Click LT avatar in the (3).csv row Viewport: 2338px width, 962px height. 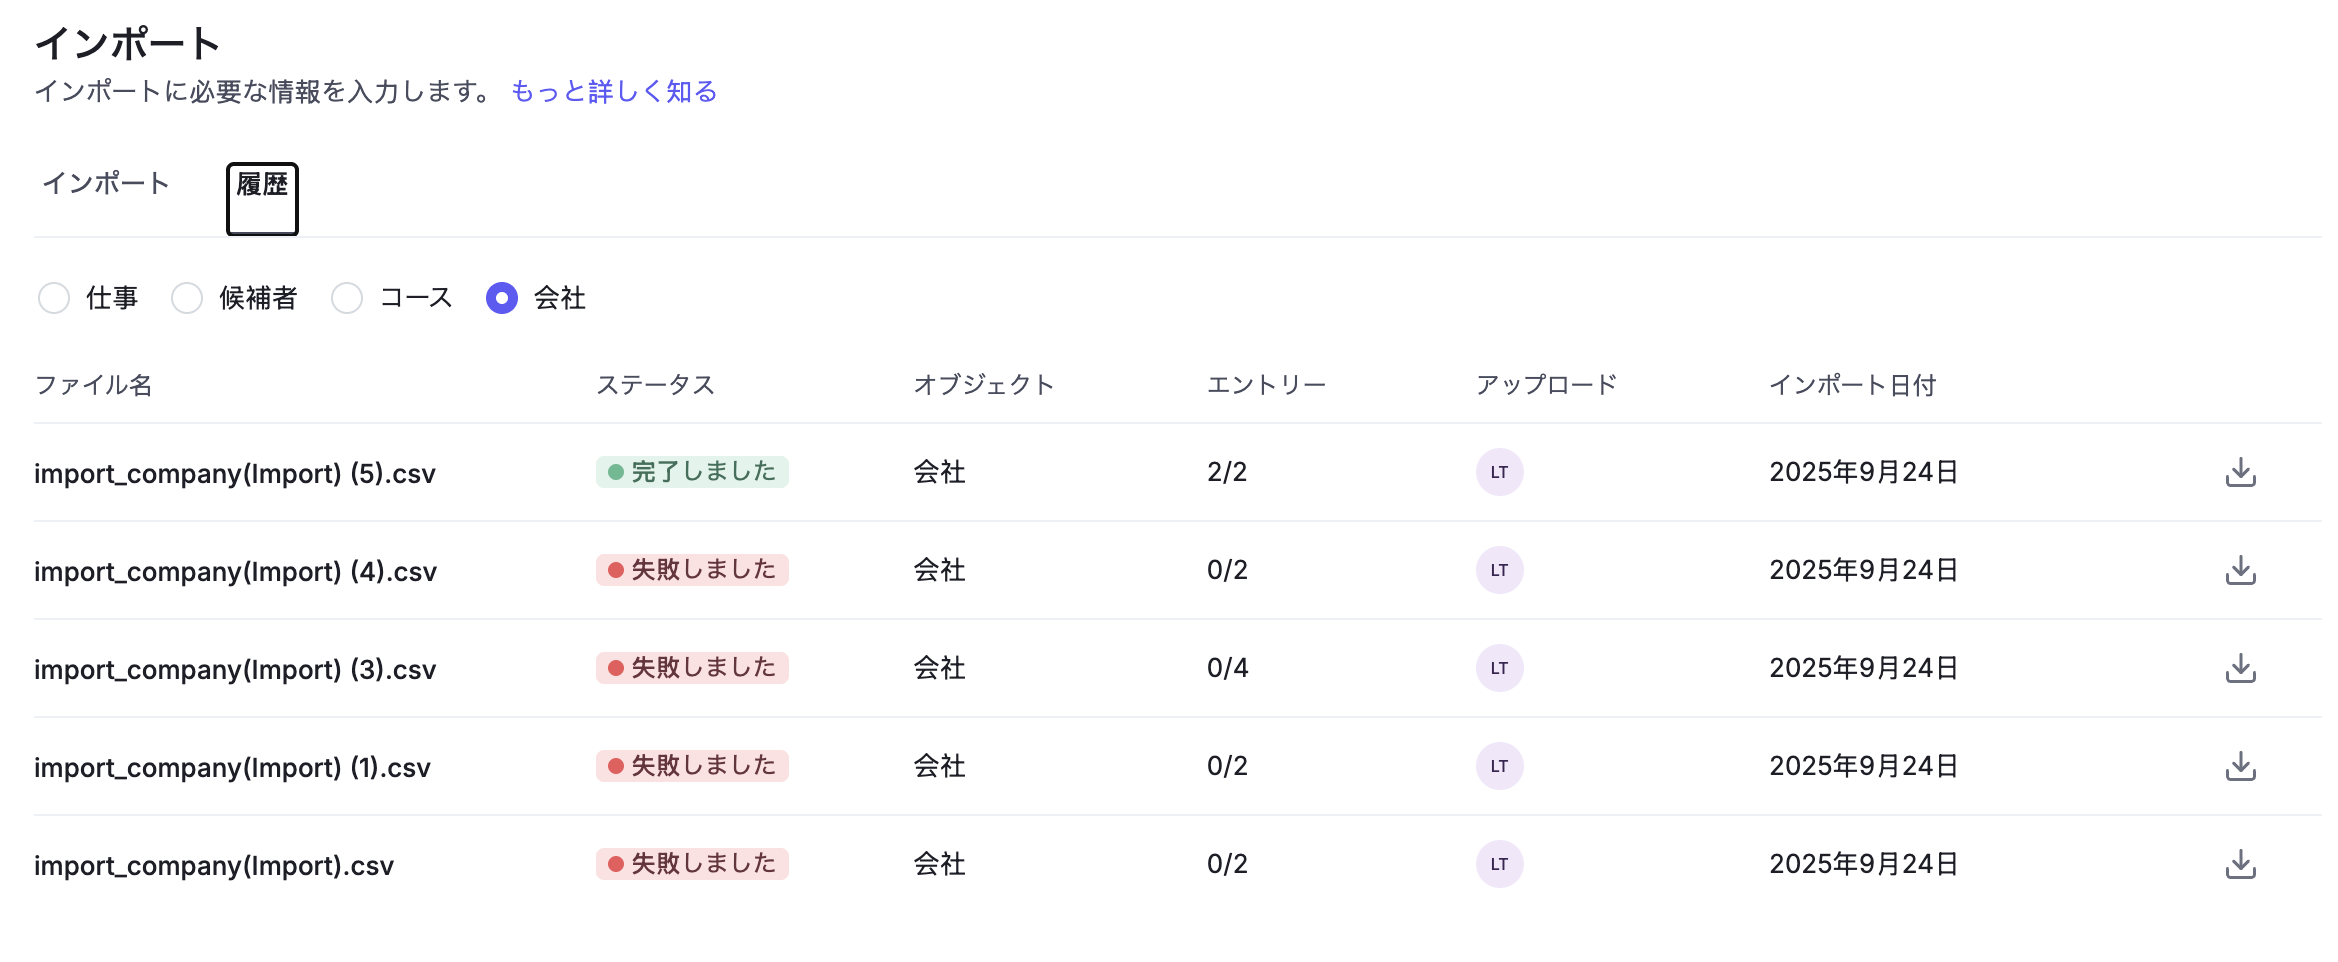(1499, 668)
